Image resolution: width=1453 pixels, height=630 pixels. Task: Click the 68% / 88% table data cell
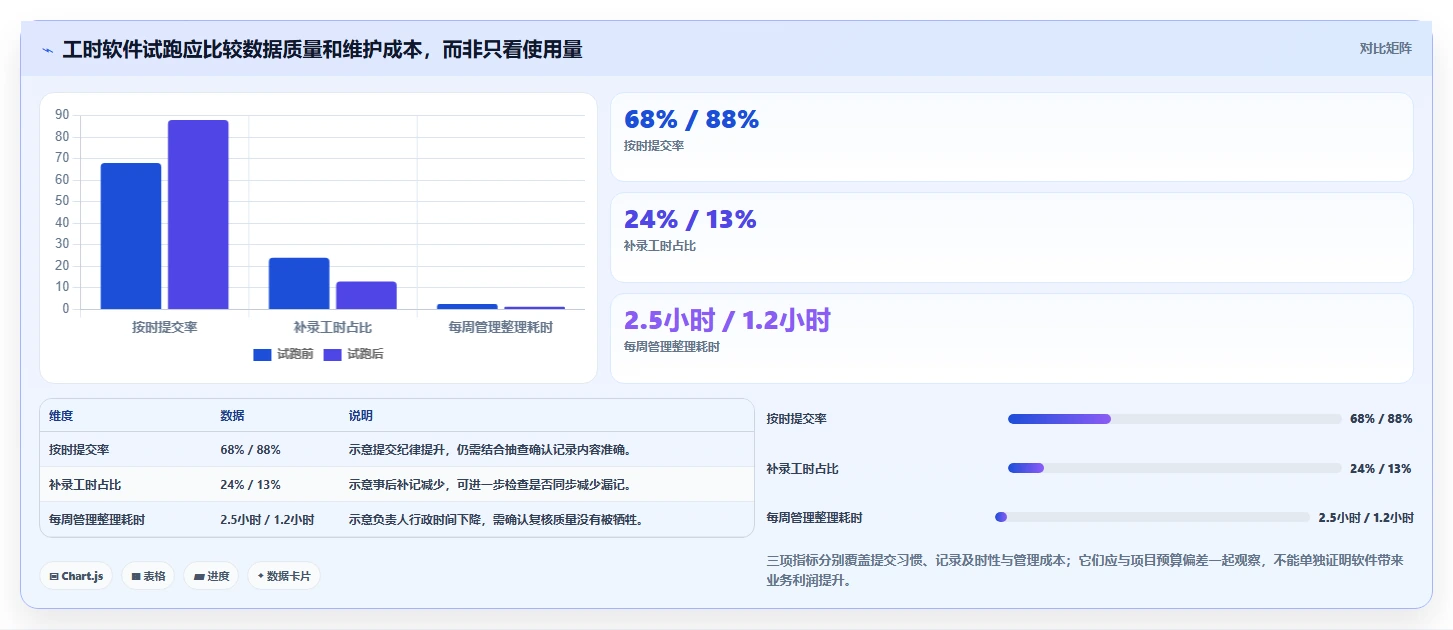[250, 450]
